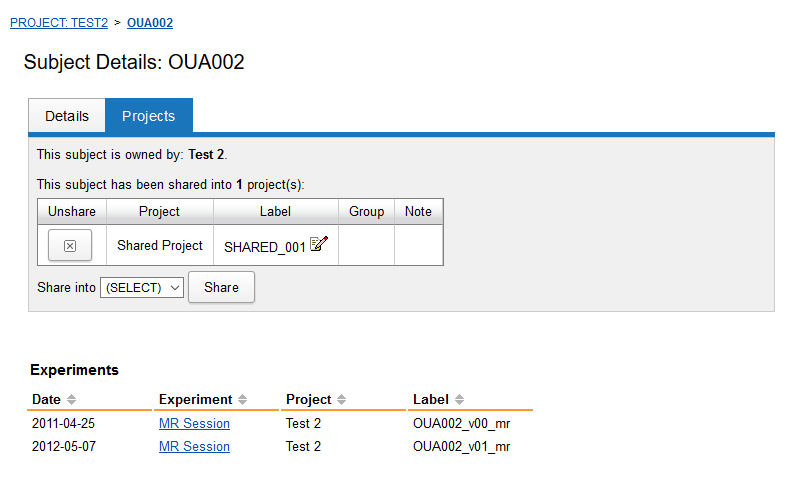787x478 pixels.
Task: Sort by the Experiment column arrows
Action: pos(243,400)
